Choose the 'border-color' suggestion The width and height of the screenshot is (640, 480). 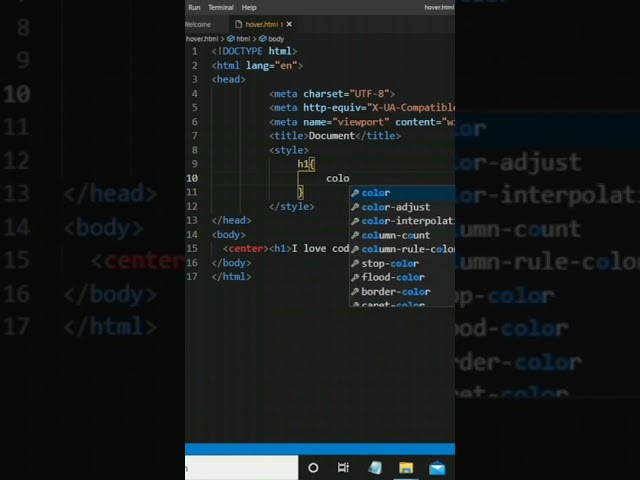[x=402, y=291]
